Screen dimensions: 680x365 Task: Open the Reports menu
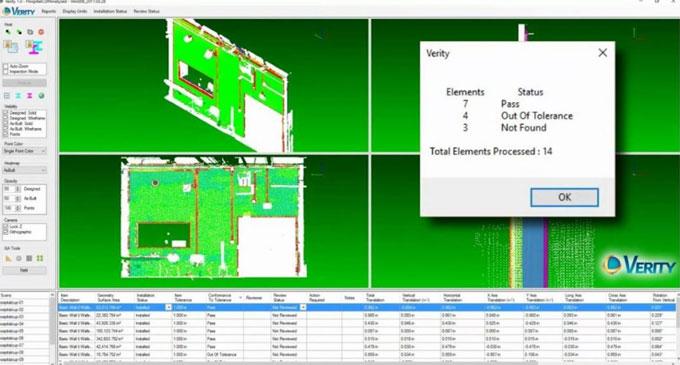click(x=49, y=11)
